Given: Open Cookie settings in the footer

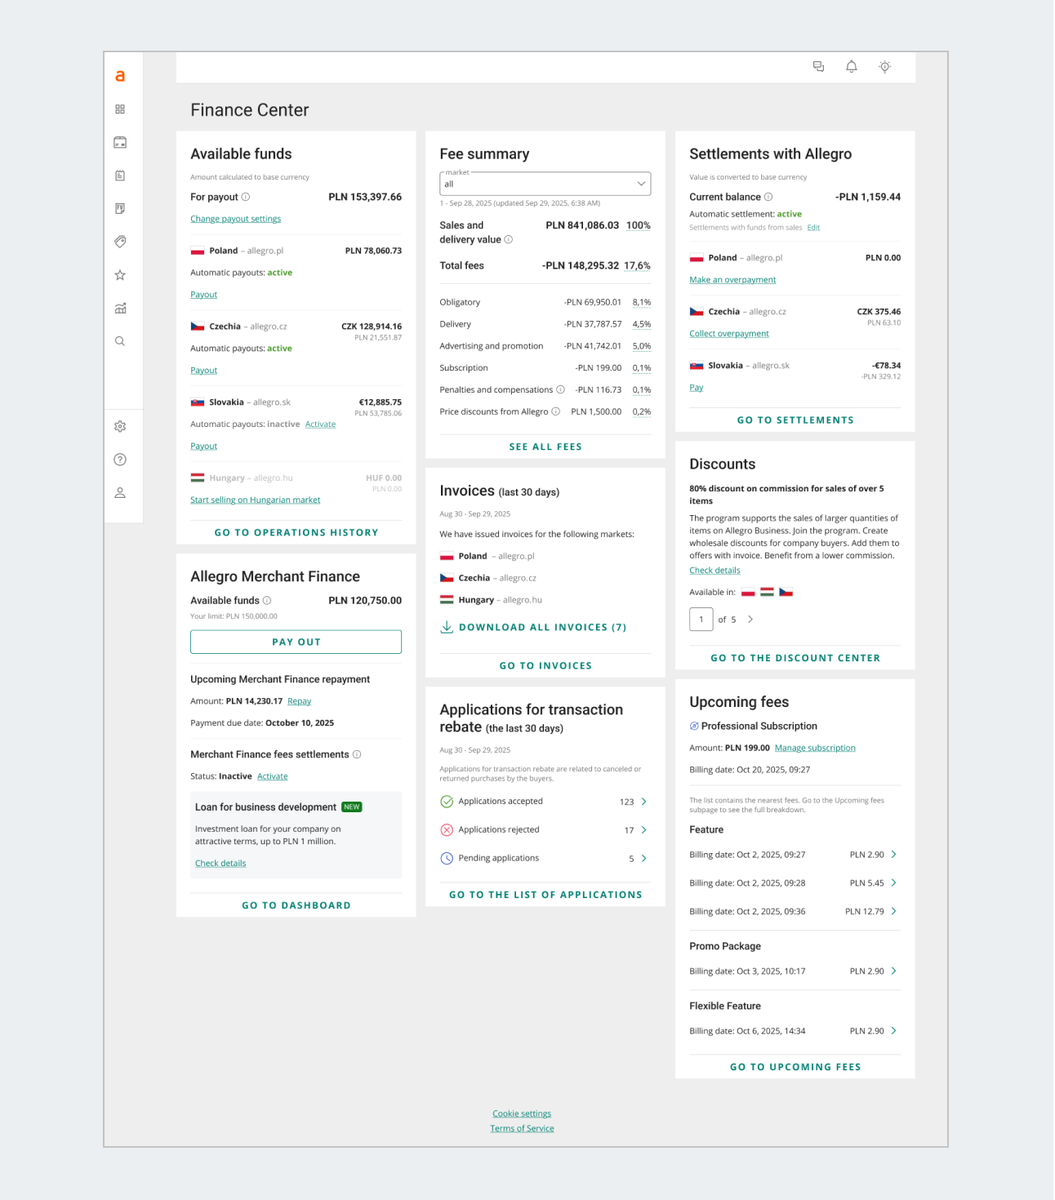Looking at the screenshot, I should coord(521,1114).
